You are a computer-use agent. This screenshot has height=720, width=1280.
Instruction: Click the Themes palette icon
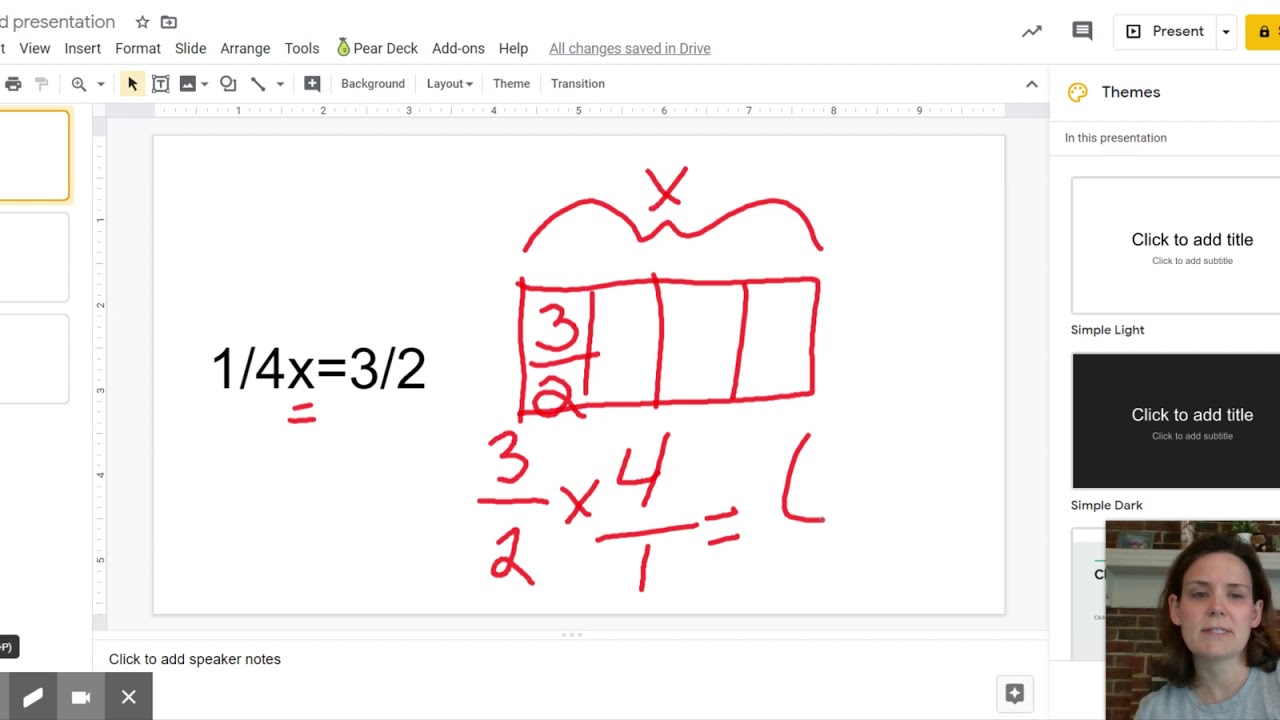(1077, 92)
